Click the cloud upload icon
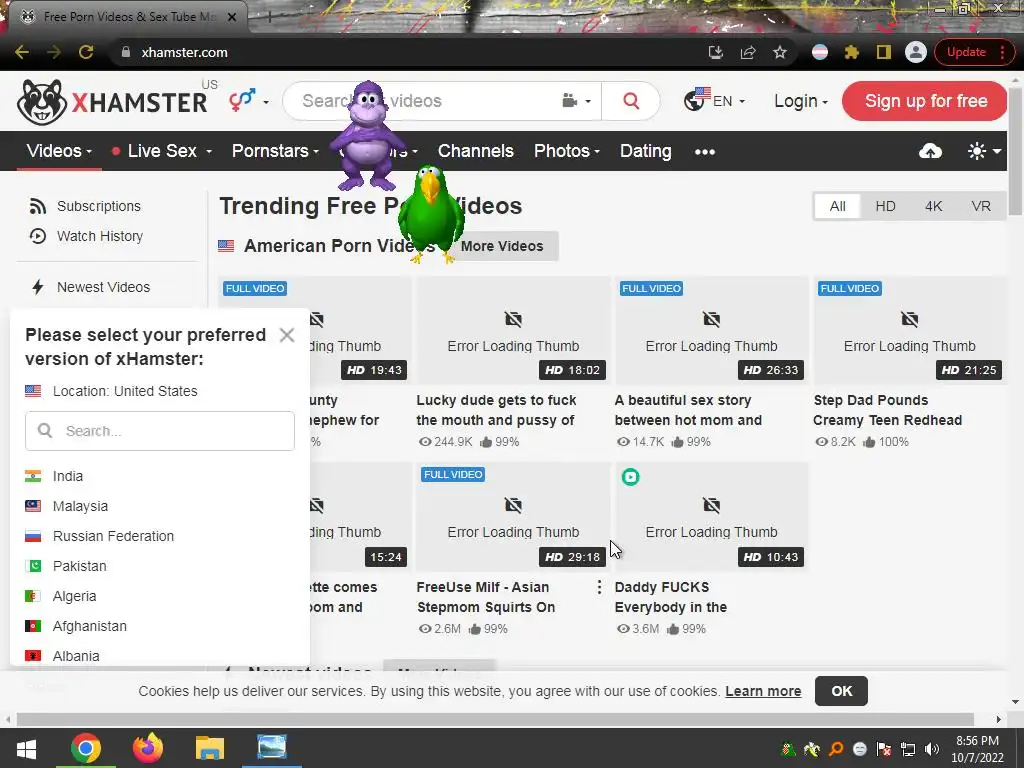Viewport: 1024px width, 768px height. [930, 152]
